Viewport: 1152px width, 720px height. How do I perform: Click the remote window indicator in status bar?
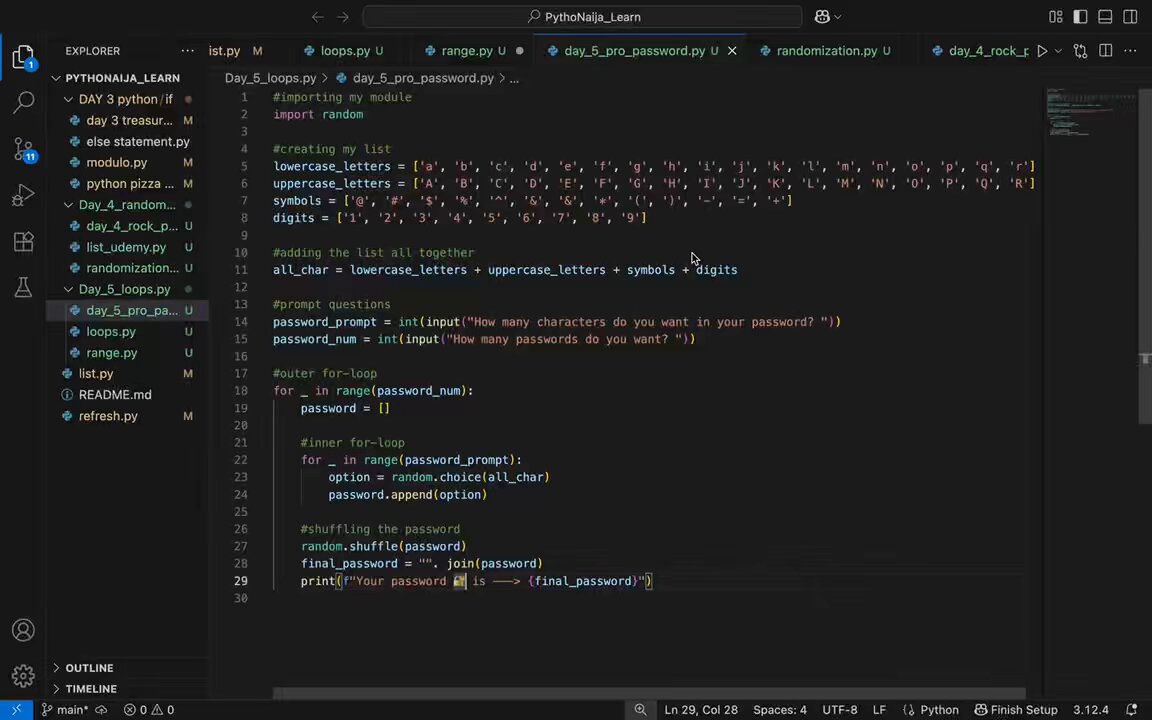pyautogui.click(x=15, y=710)
